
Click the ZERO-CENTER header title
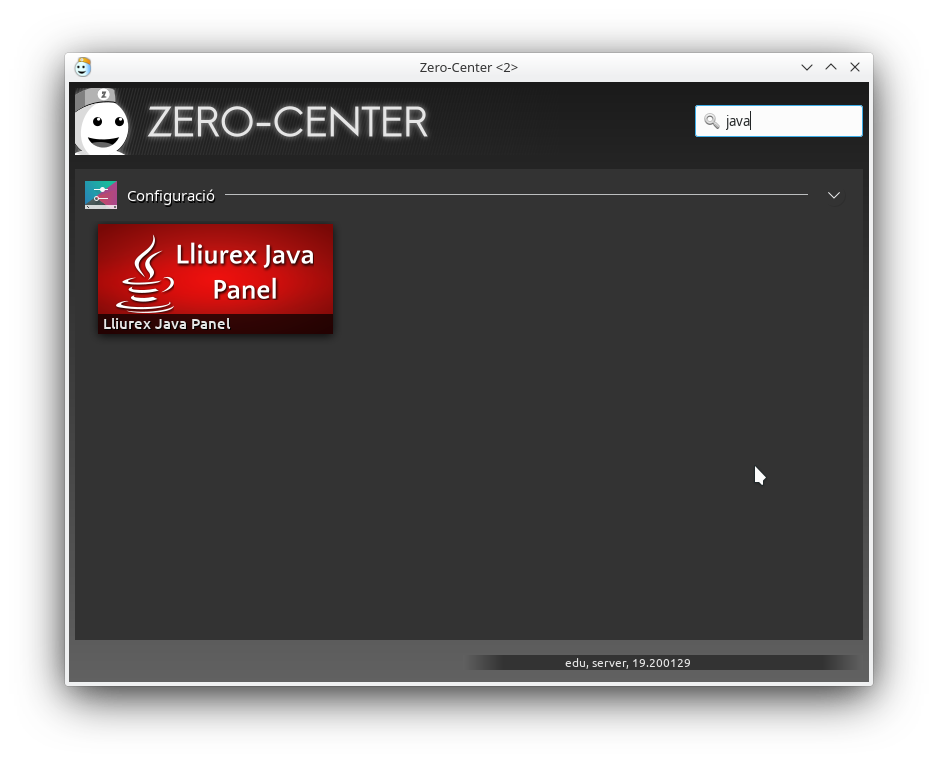tap(288, 122)
